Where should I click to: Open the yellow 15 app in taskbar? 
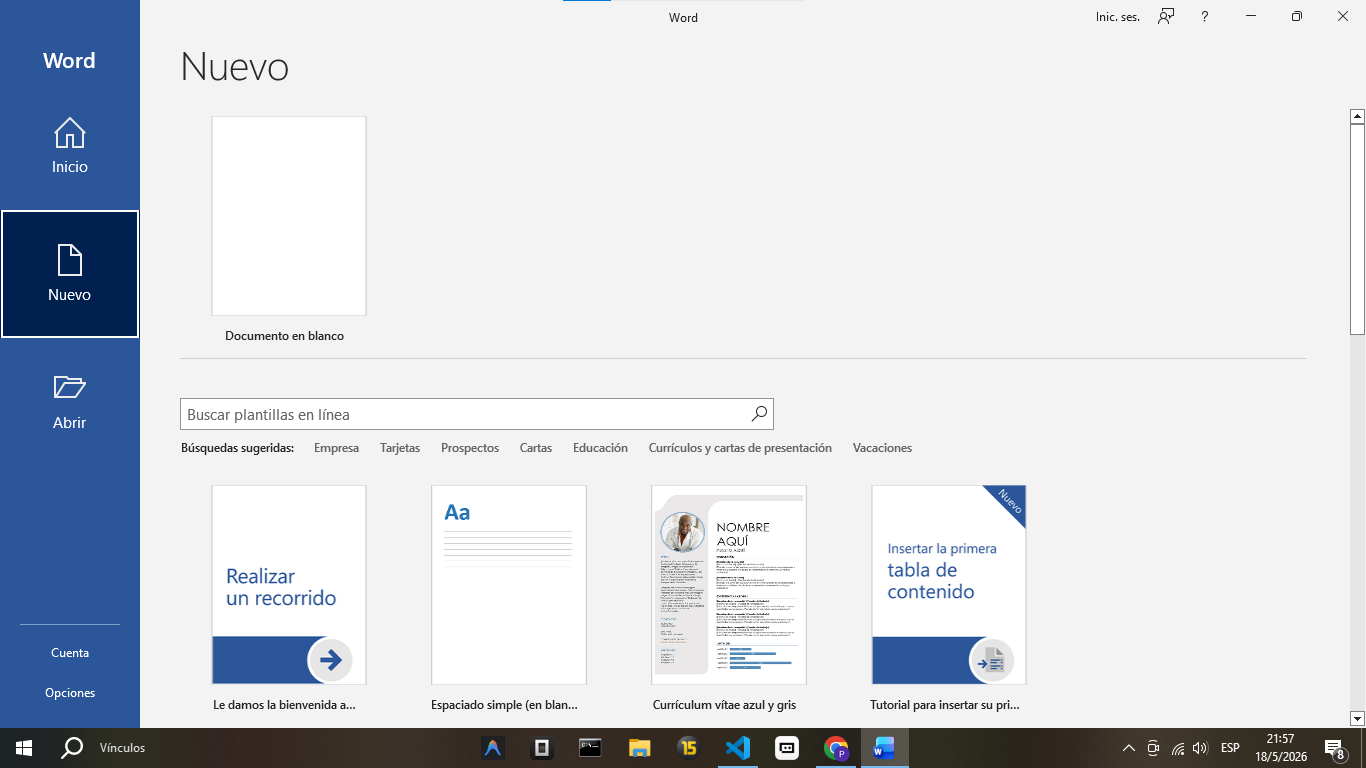point(688,748)
